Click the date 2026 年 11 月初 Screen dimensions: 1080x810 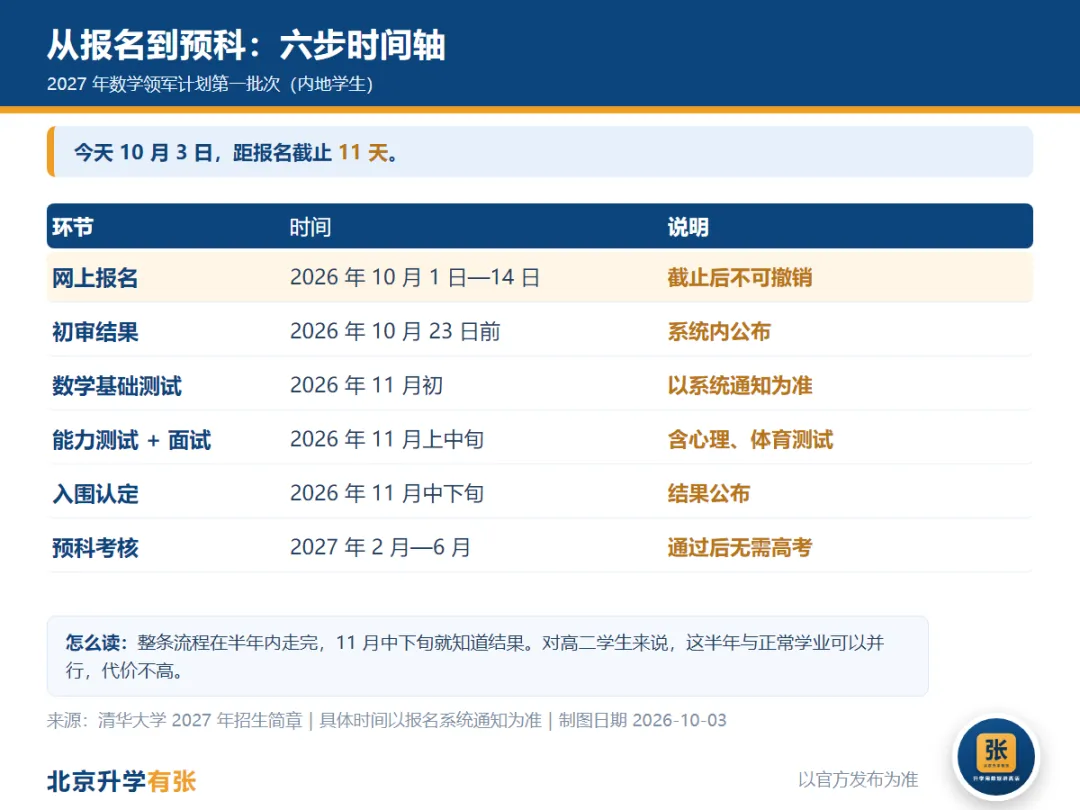point(366,386)
